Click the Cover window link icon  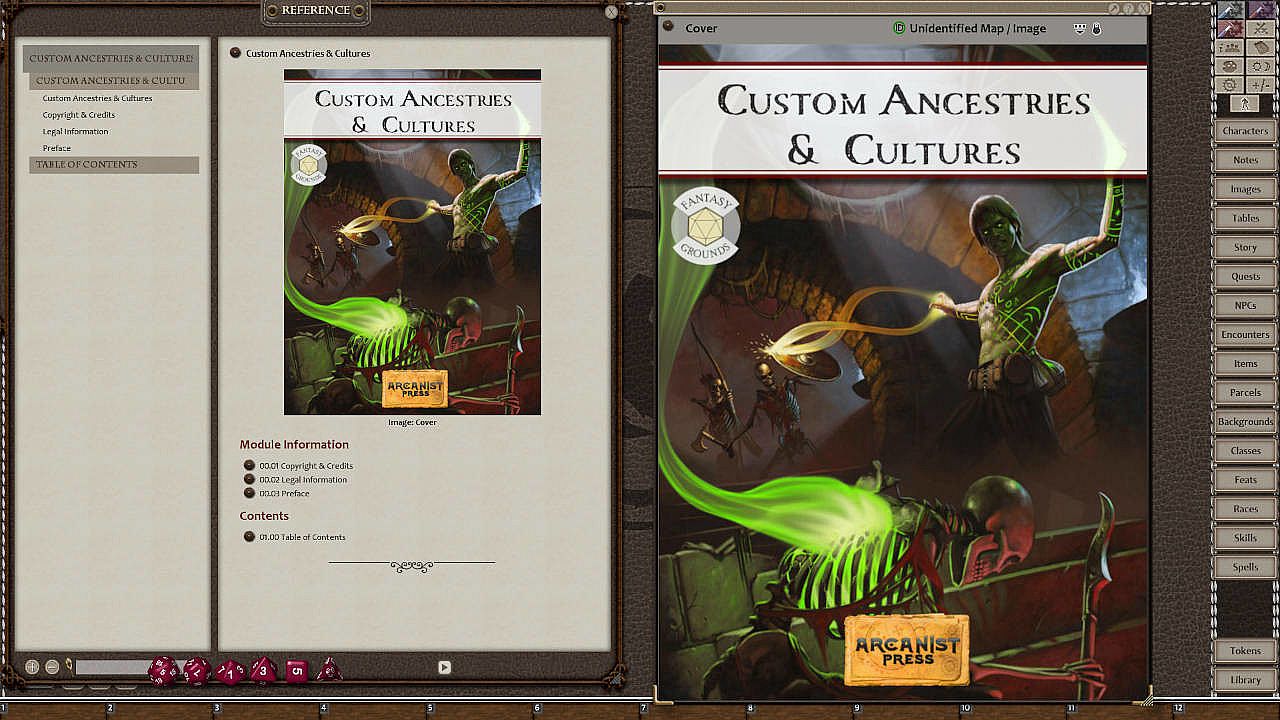click(668, 27)
